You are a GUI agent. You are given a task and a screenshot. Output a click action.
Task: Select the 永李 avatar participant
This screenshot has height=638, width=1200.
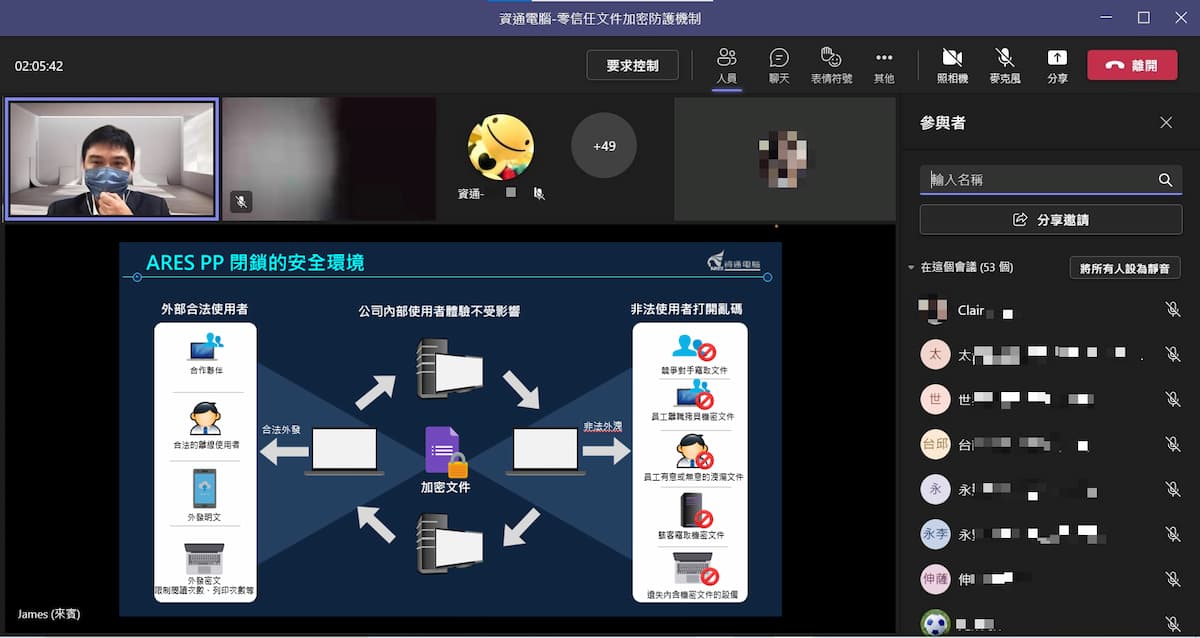(x=935, y=534)
